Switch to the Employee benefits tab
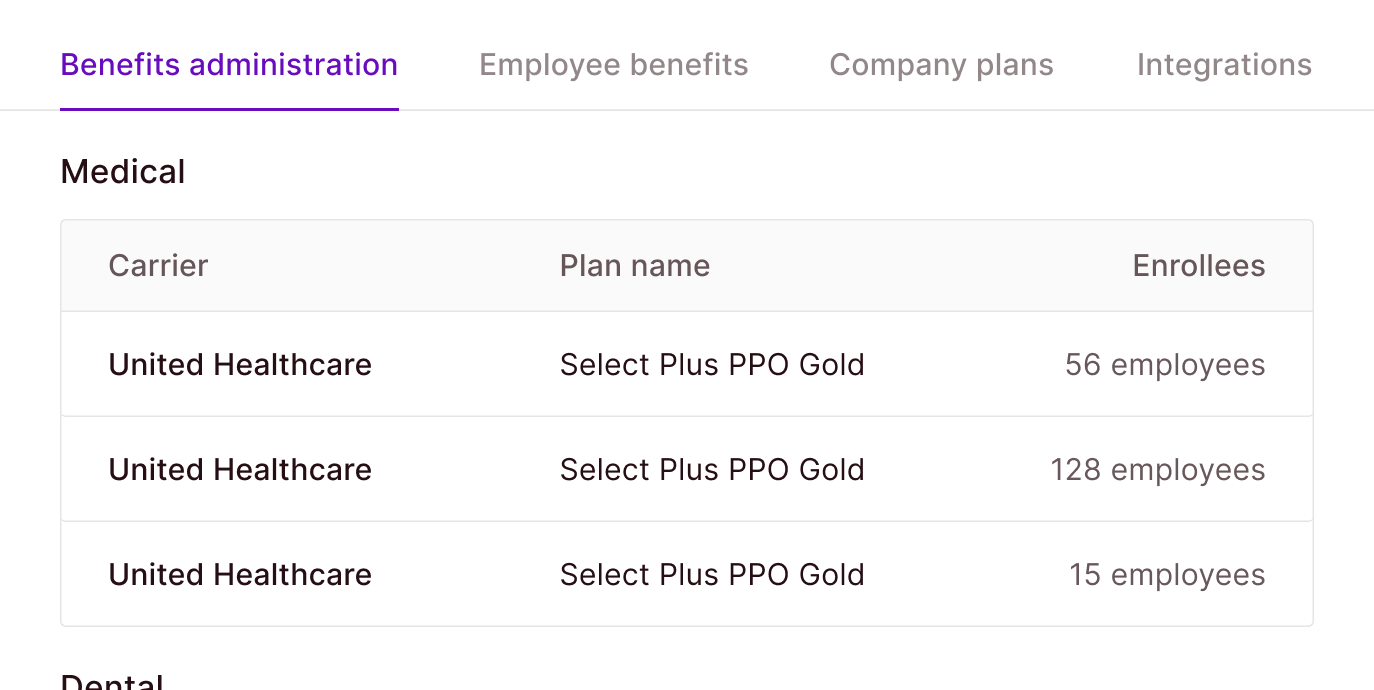1374x690 pixels. (613, 65)
